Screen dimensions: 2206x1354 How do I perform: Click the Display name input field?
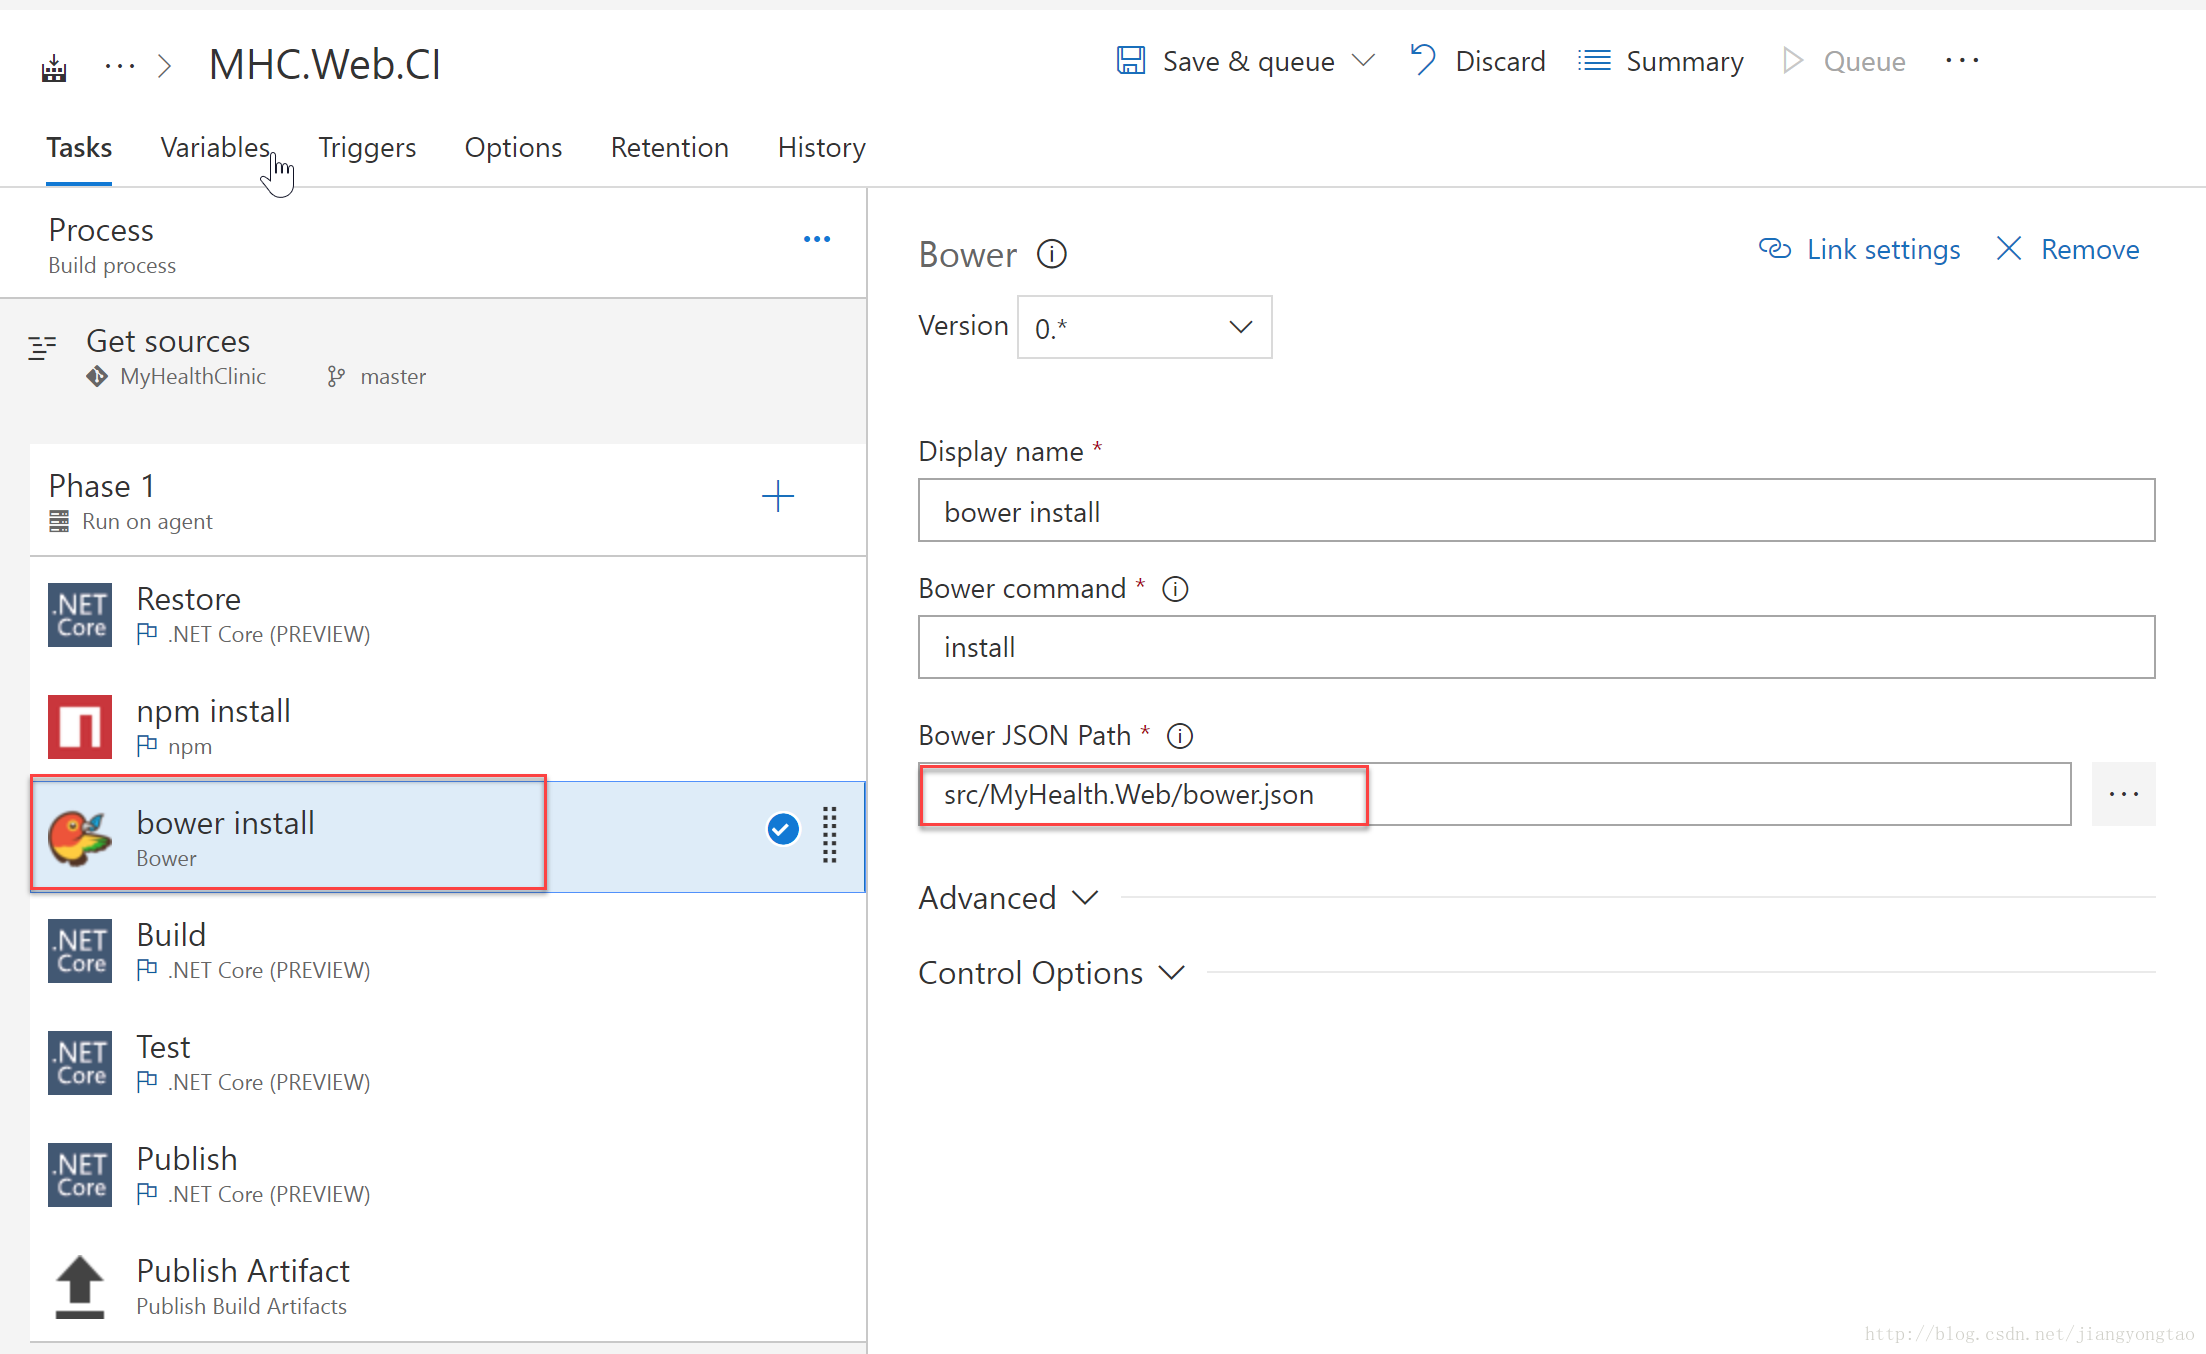(1536, 511)
